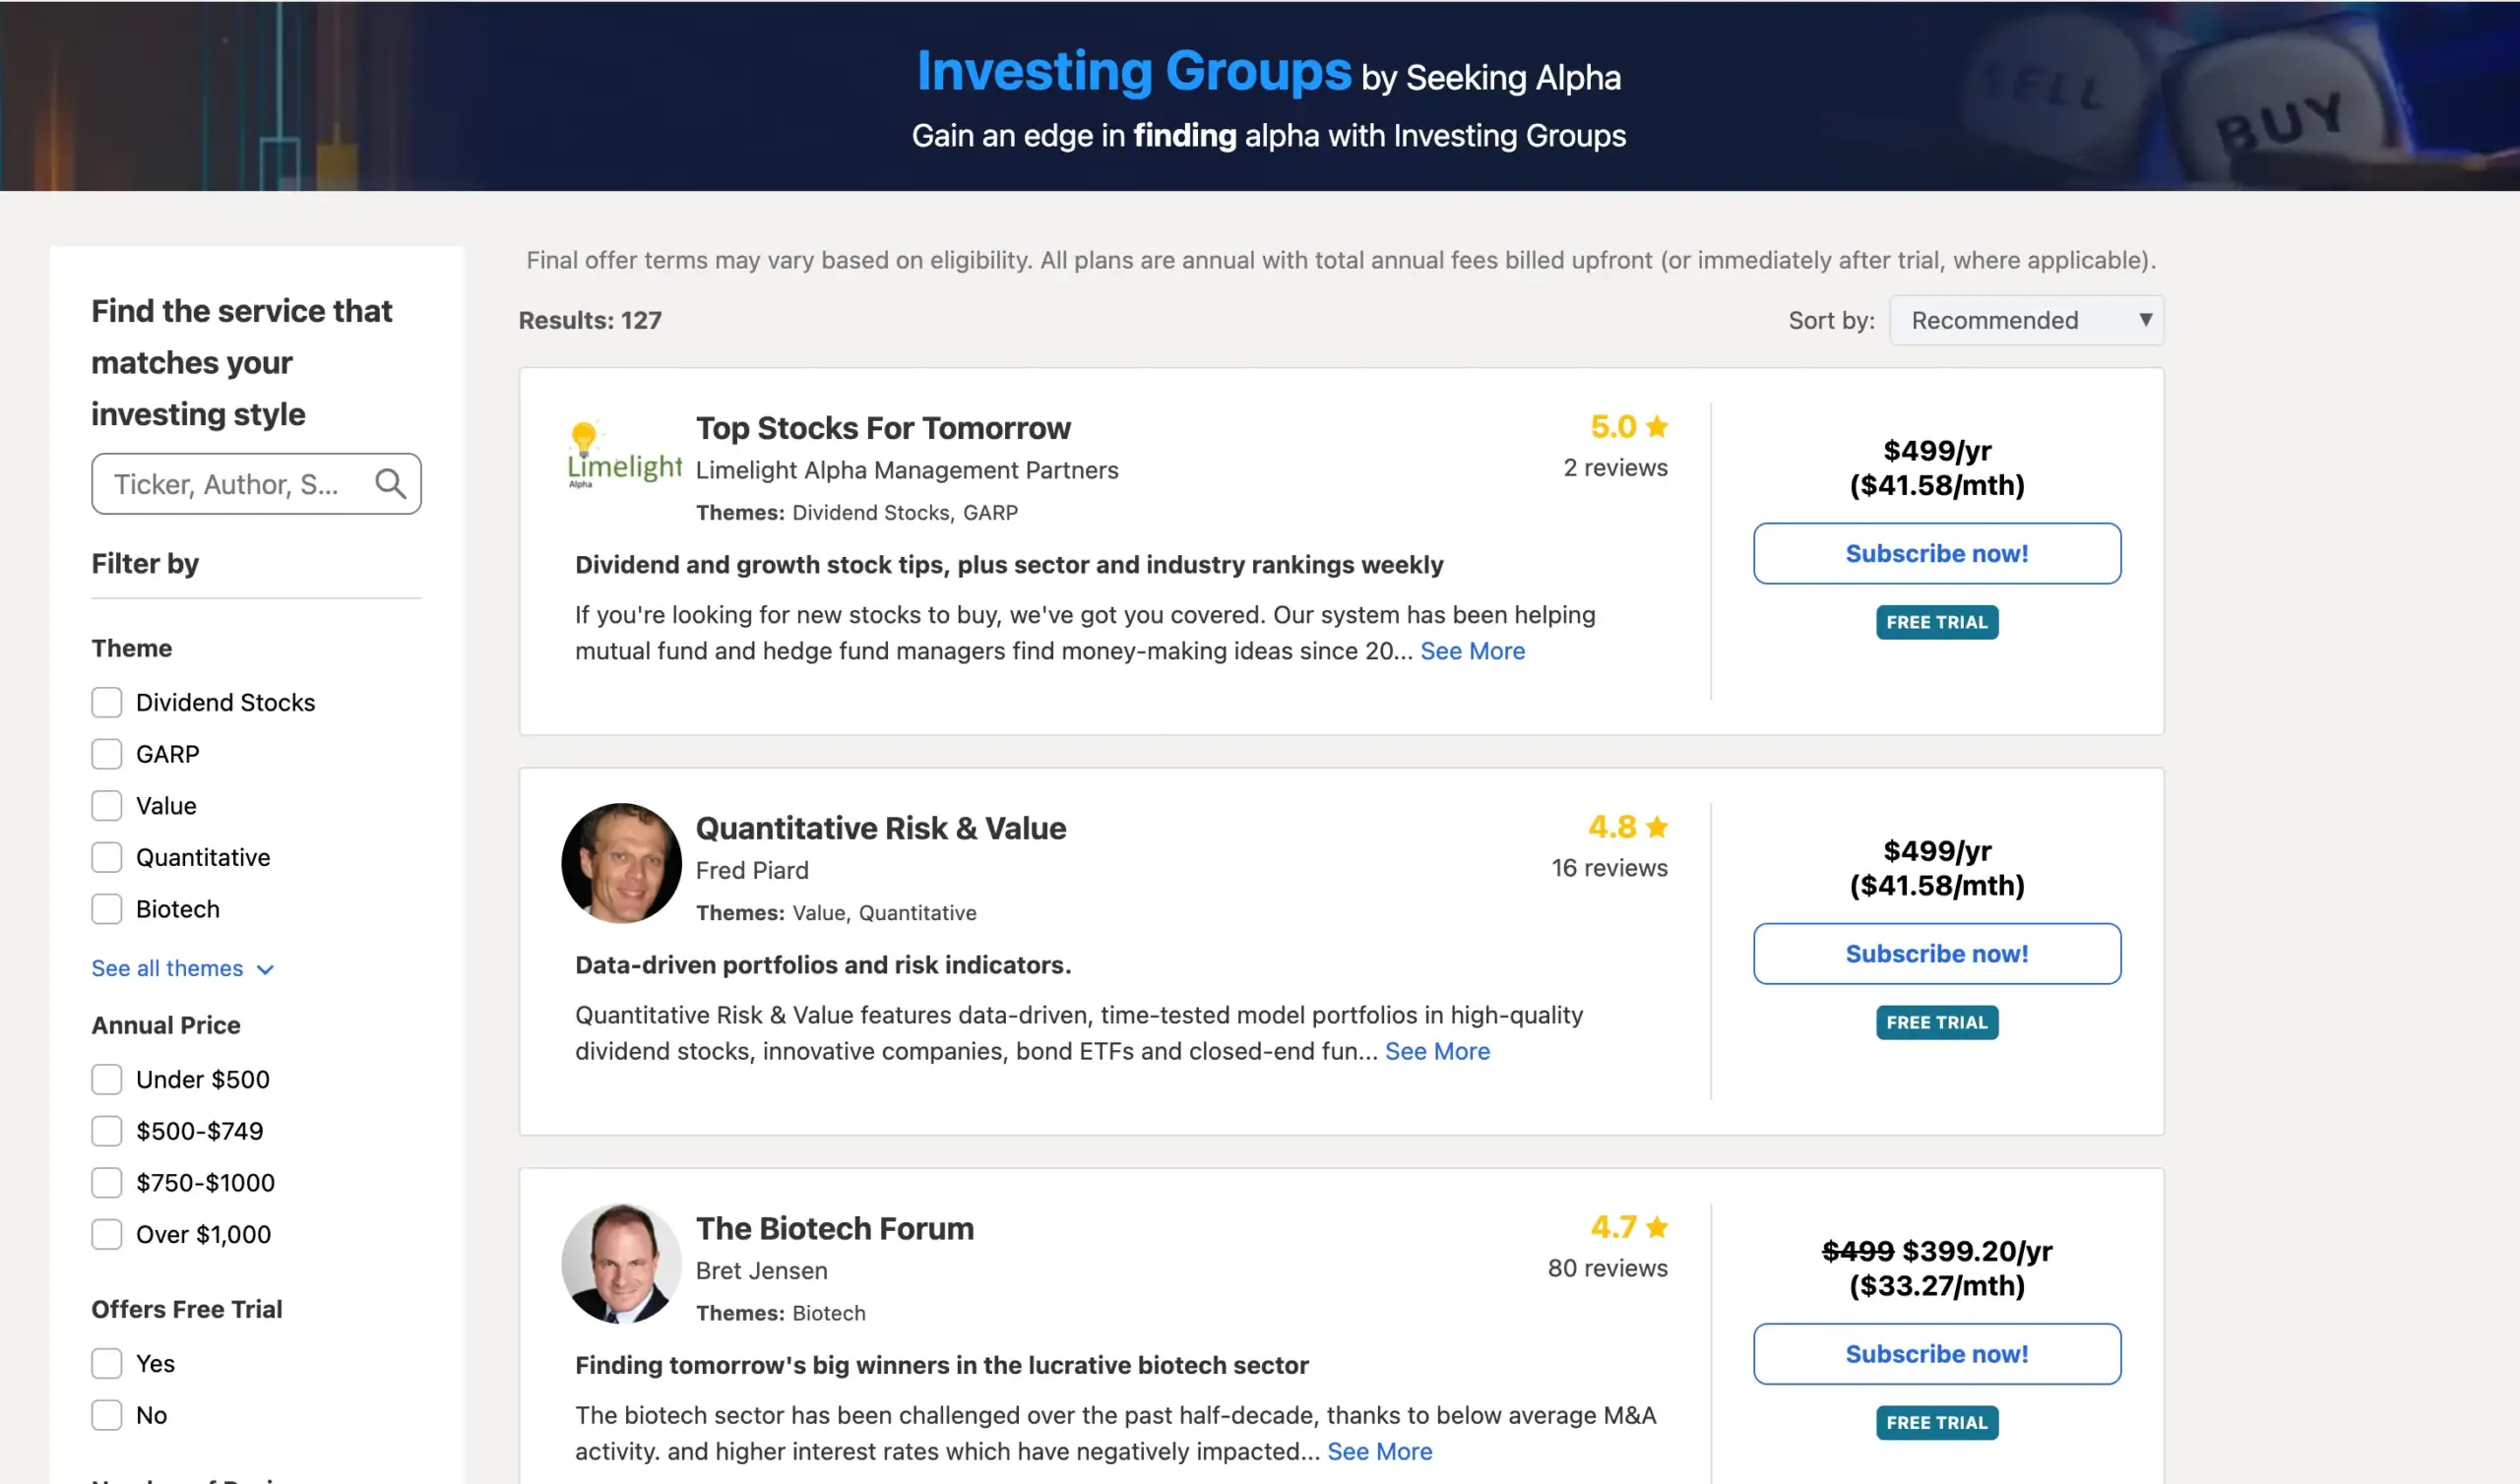Viewport: 2520px width, 1484px height.
Task: Enable the Biotech theme checkbox
Action: [x=107, y=909]
